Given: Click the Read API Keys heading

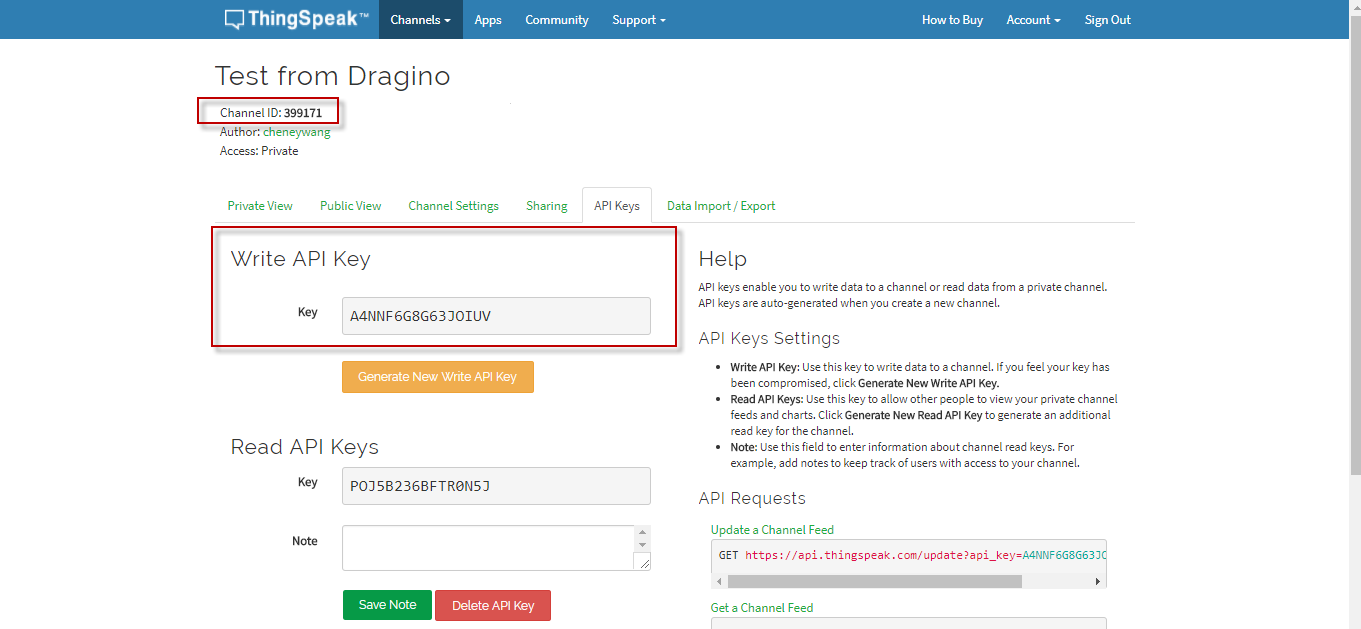Looking at the screenshot, I should click(x=305, y=447).
